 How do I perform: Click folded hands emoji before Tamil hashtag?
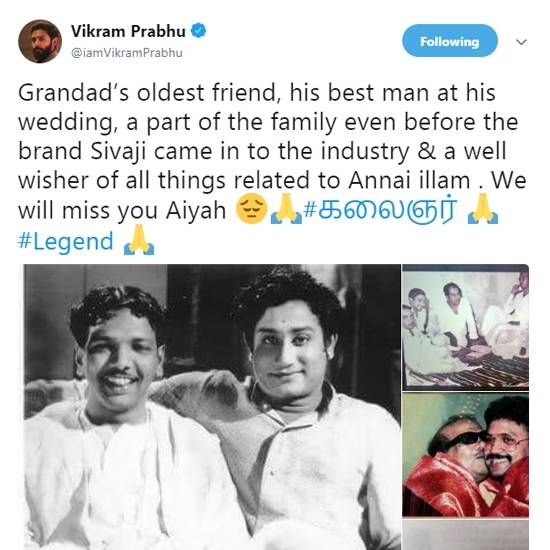[286, 209]
